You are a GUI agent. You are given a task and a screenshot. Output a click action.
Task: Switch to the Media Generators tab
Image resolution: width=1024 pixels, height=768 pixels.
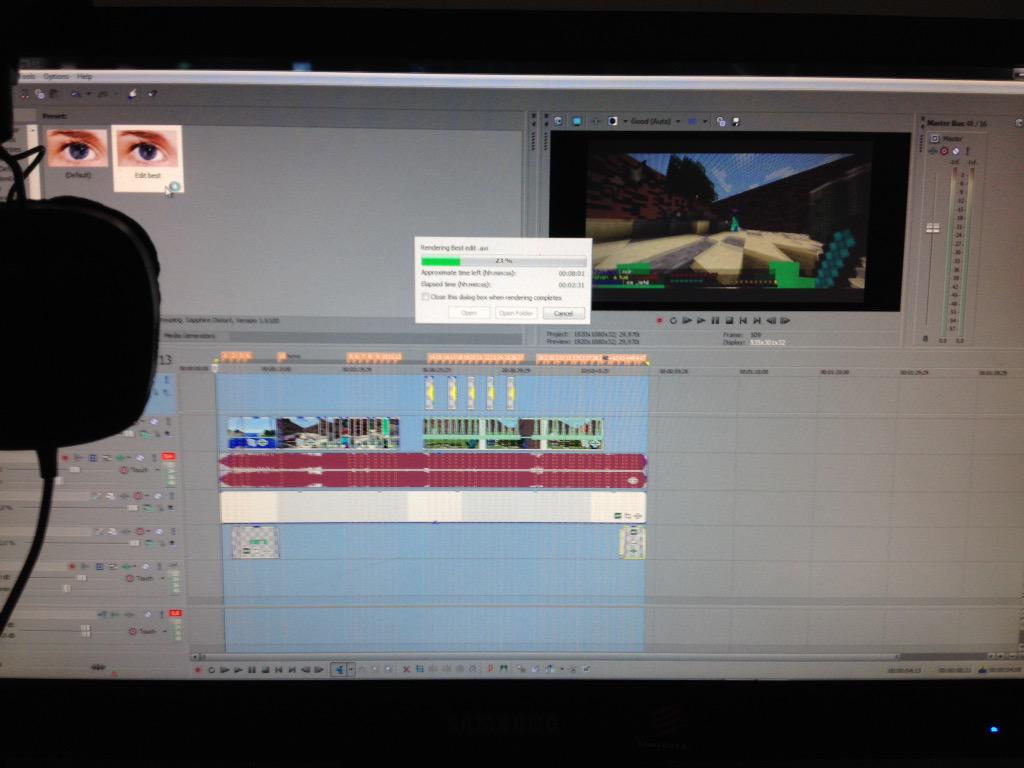point(189,336)
